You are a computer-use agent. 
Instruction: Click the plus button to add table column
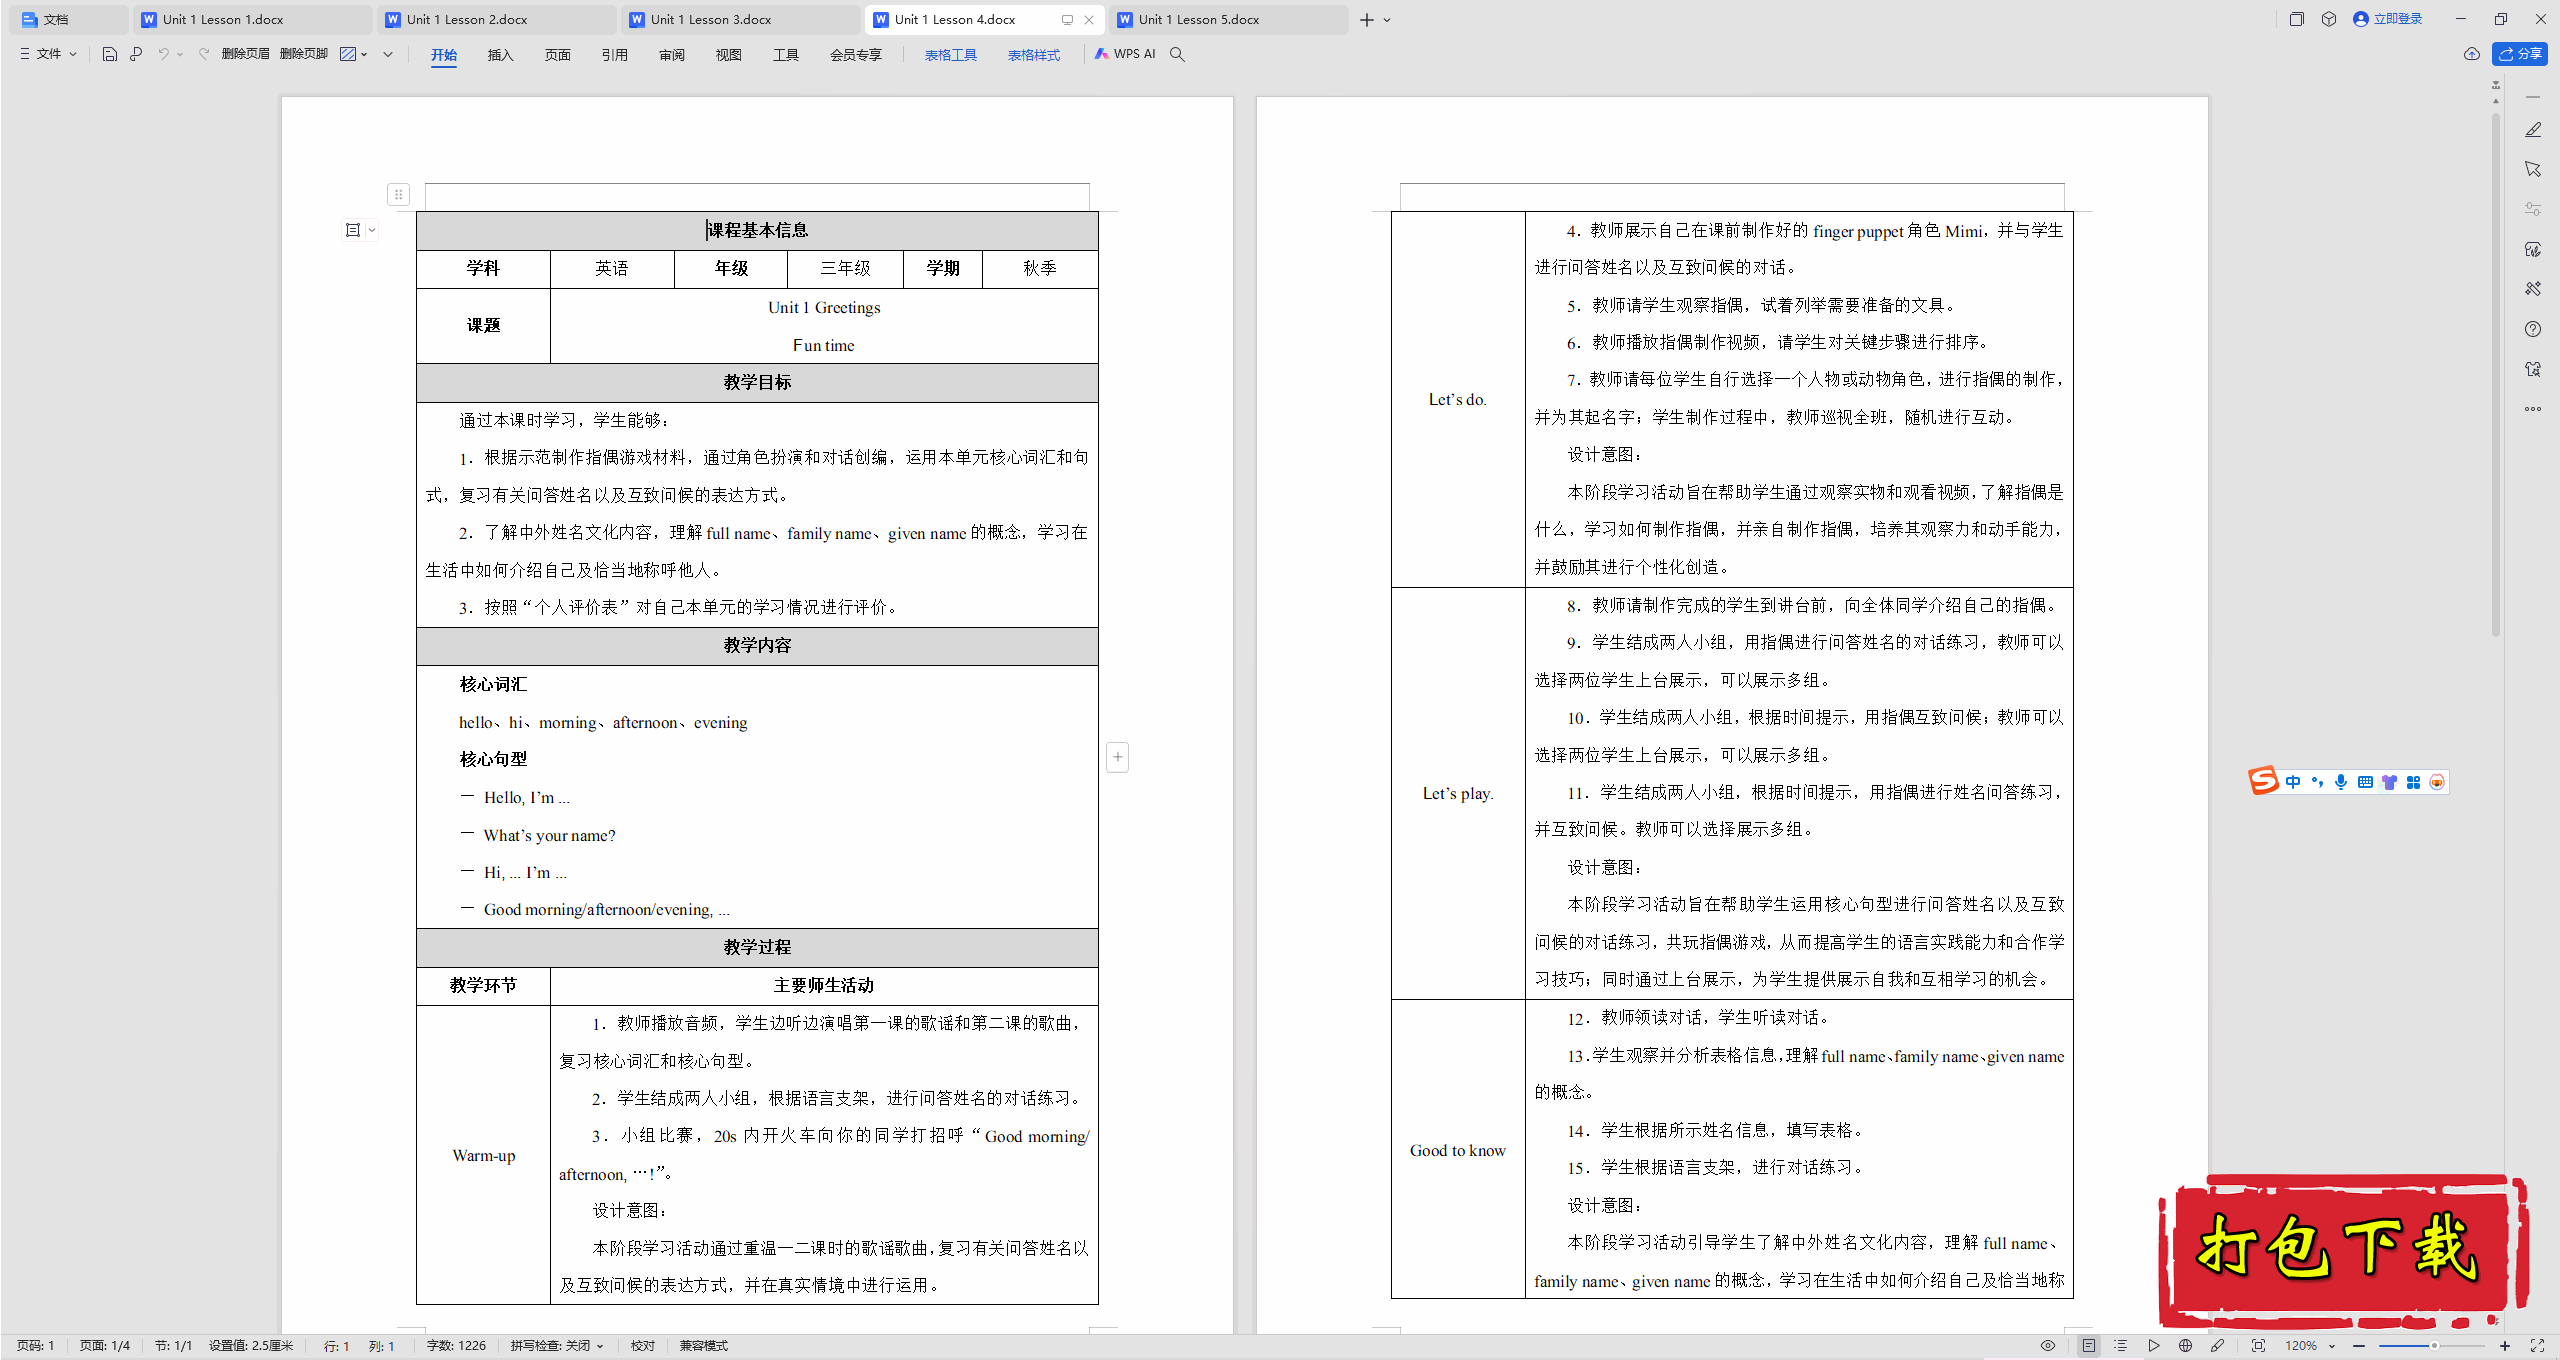[x=1118, y=757]
